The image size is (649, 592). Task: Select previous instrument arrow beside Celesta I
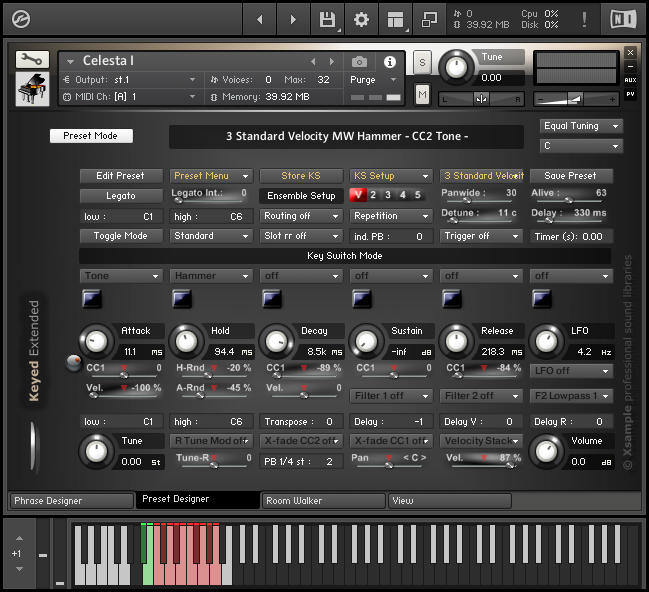tap(313, 62)
